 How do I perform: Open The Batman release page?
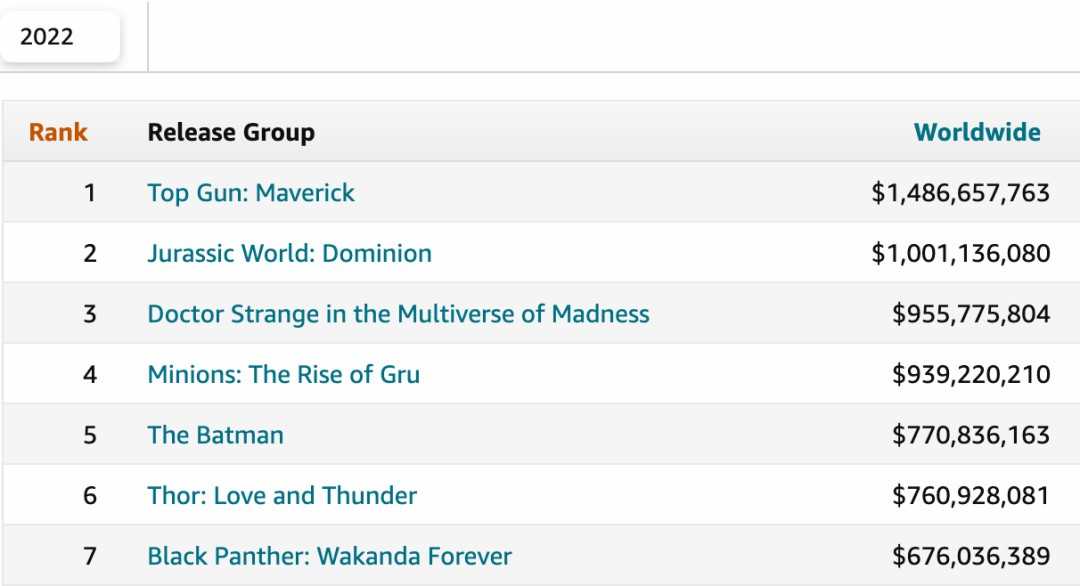[215, 435]
